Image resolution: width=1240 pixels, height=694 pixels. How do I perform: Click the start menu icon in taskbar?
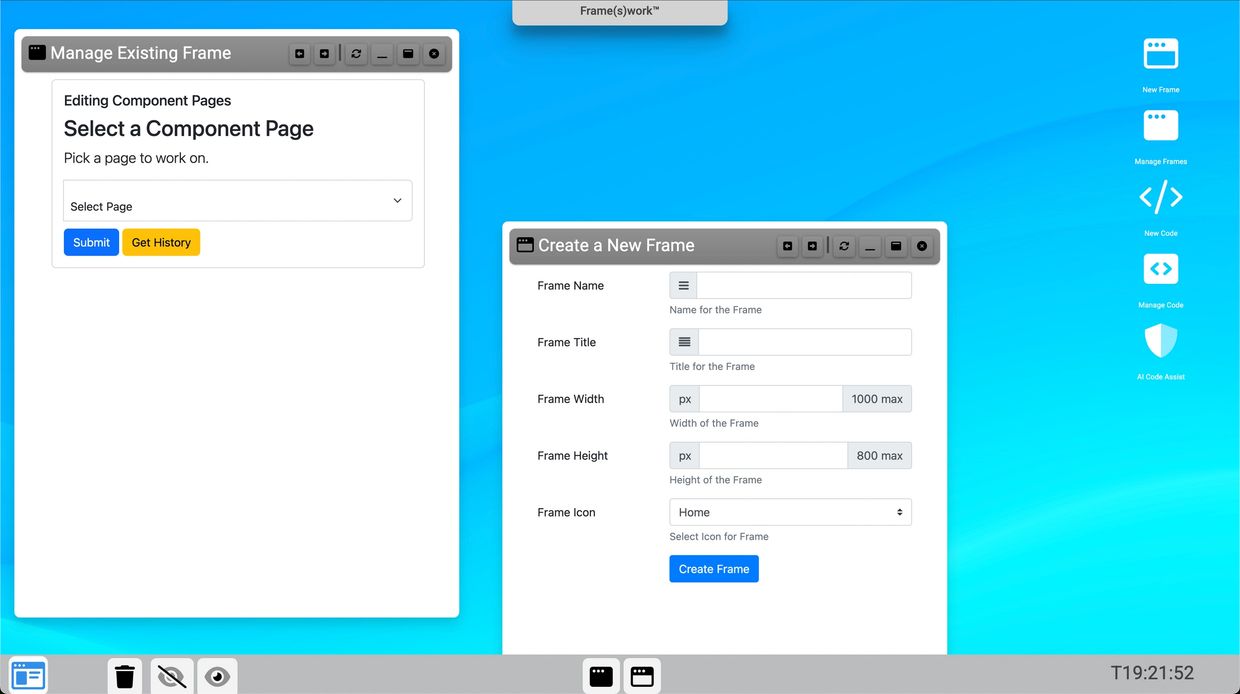(x=28, y=676)
